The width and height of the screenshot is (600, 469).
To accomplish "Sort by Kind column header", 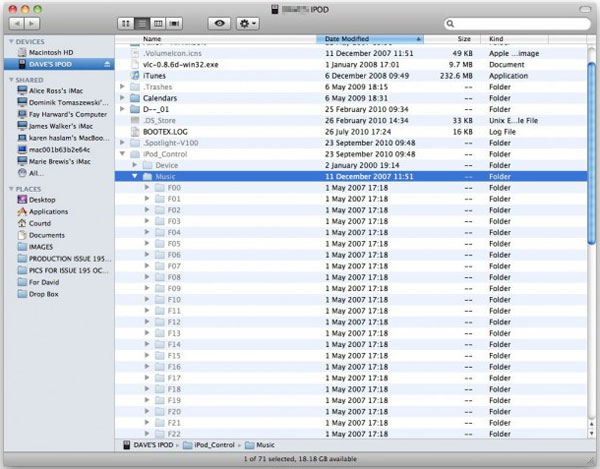I will point(514,39).
